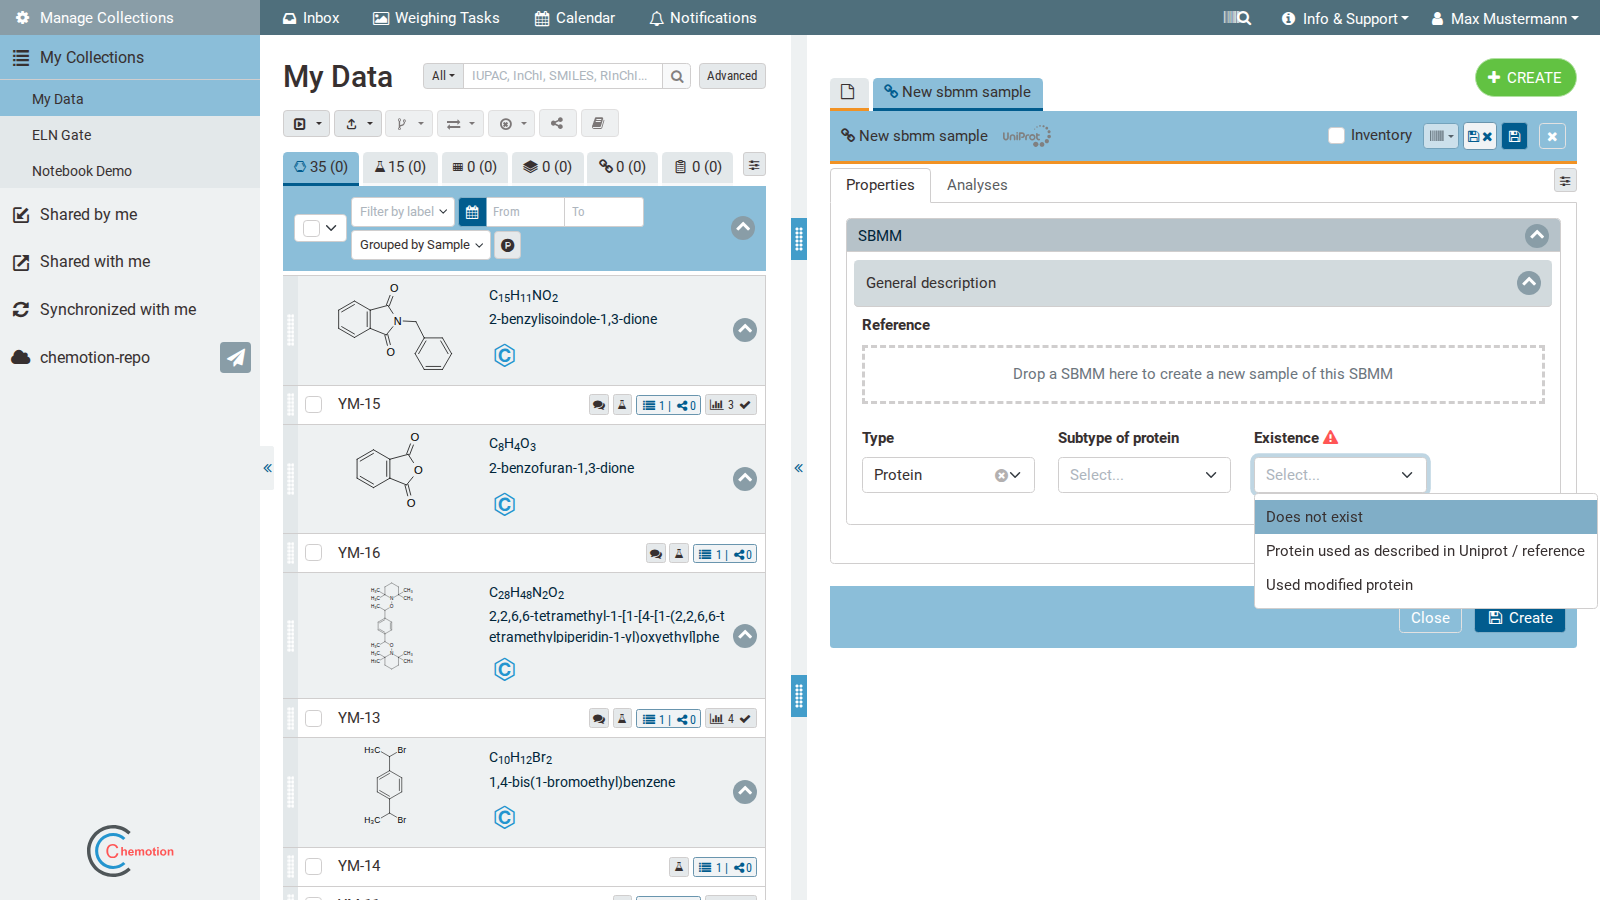Image resolution: width=1600 pixels, height=900 pixels.
Task: Click chemotion-repo paper plane send icon
Action: coord(235,357)
